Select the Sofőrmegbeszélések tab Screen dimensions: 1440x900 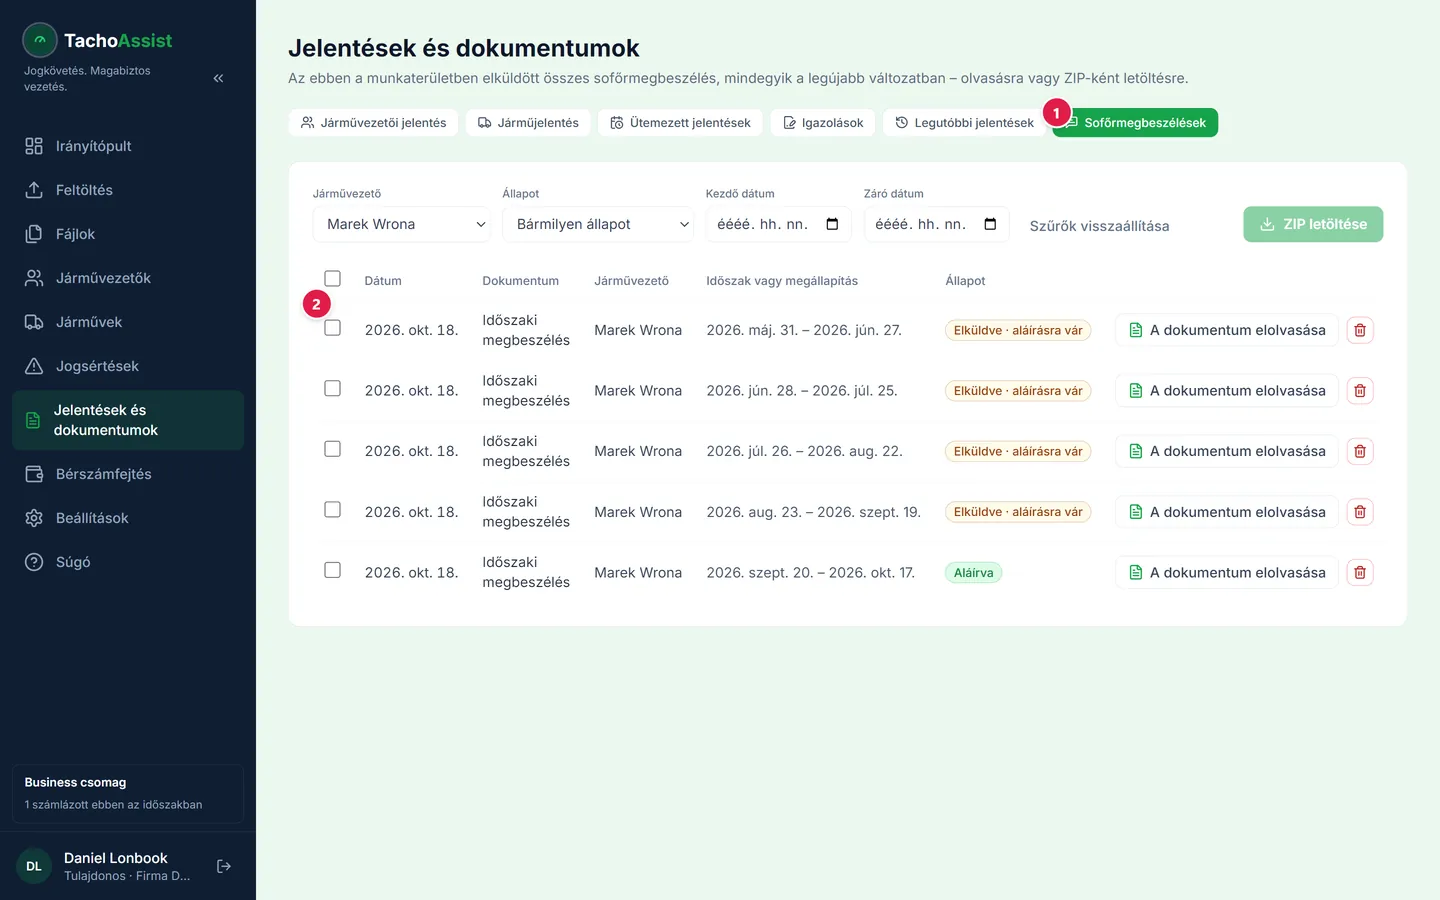(x=1135, y=123)
